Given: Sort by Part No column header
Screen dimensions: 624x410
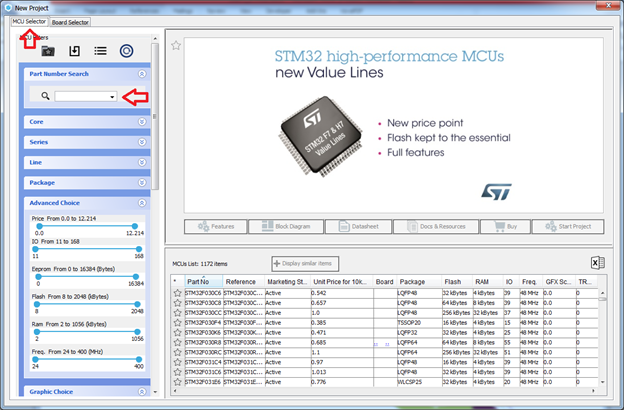Looking at the screenshot, I should [203, 281].
